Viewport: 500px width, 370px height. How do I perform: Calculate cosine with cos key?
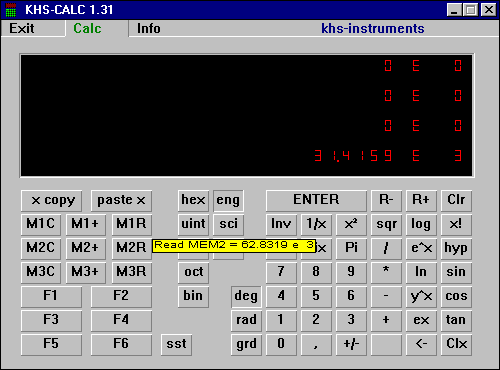456,296
